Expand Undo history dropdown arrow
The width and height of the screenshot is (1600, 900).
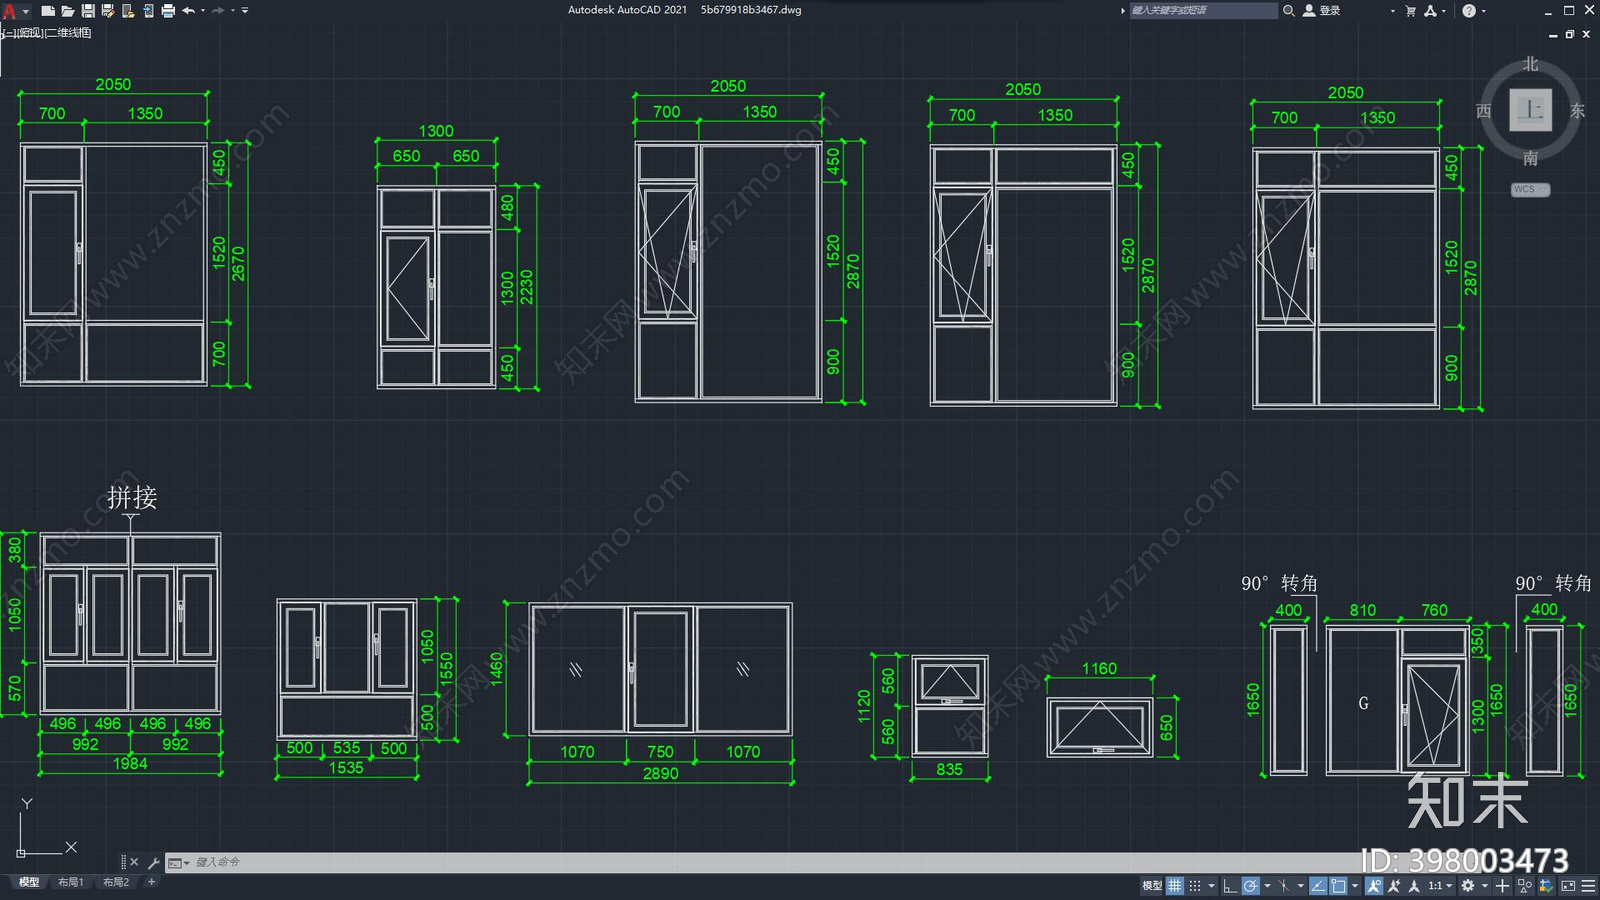(203, 11)
